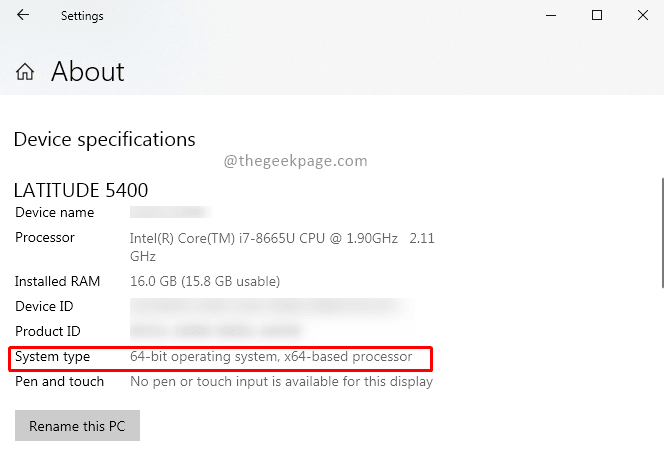Click the Pen and touch label
Image resolution: width=664 pixels, height=456 pixels.
(x=59, y=382)
